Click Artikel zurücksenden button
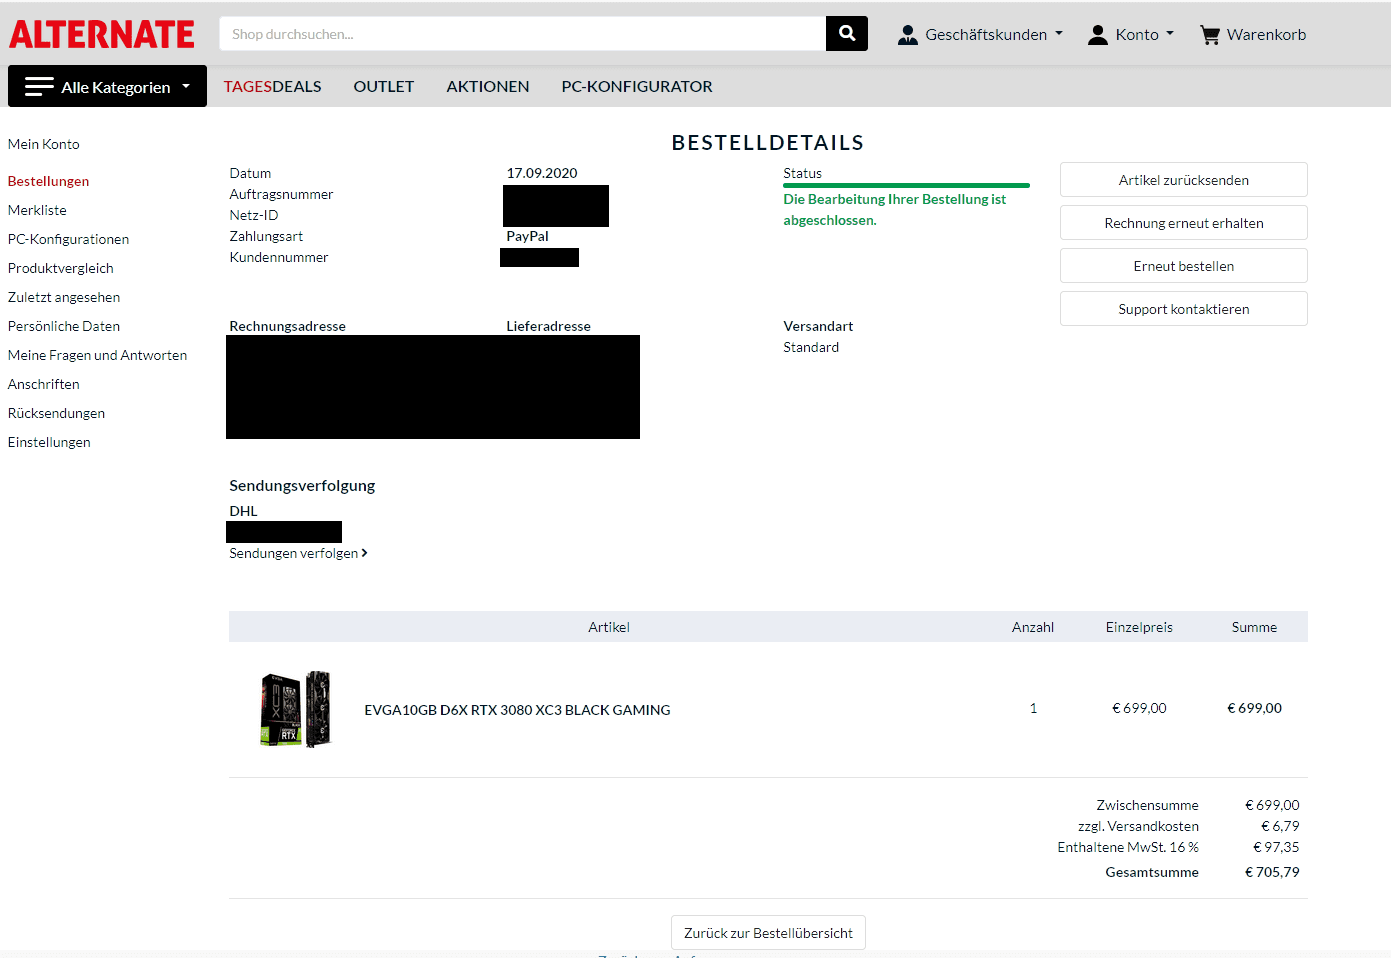The width and height of the screenshot is (1391, 958). click(1184, 180)
